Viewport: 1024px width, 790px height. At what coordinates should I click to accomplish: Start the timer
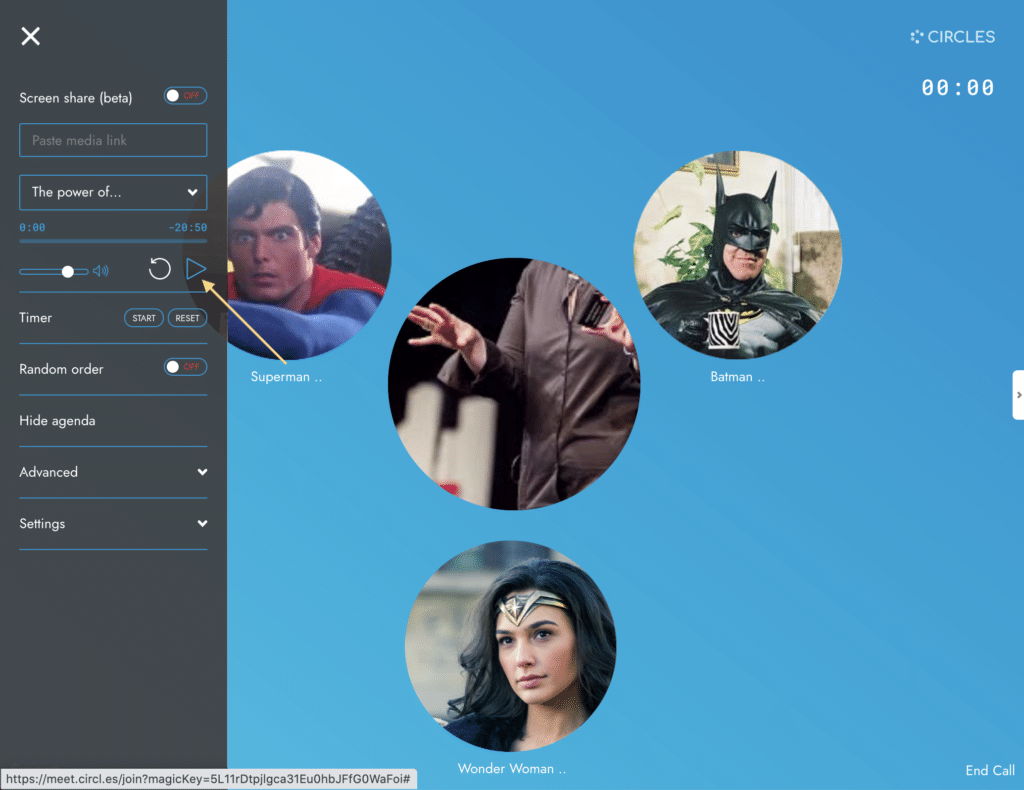[144, 318]
